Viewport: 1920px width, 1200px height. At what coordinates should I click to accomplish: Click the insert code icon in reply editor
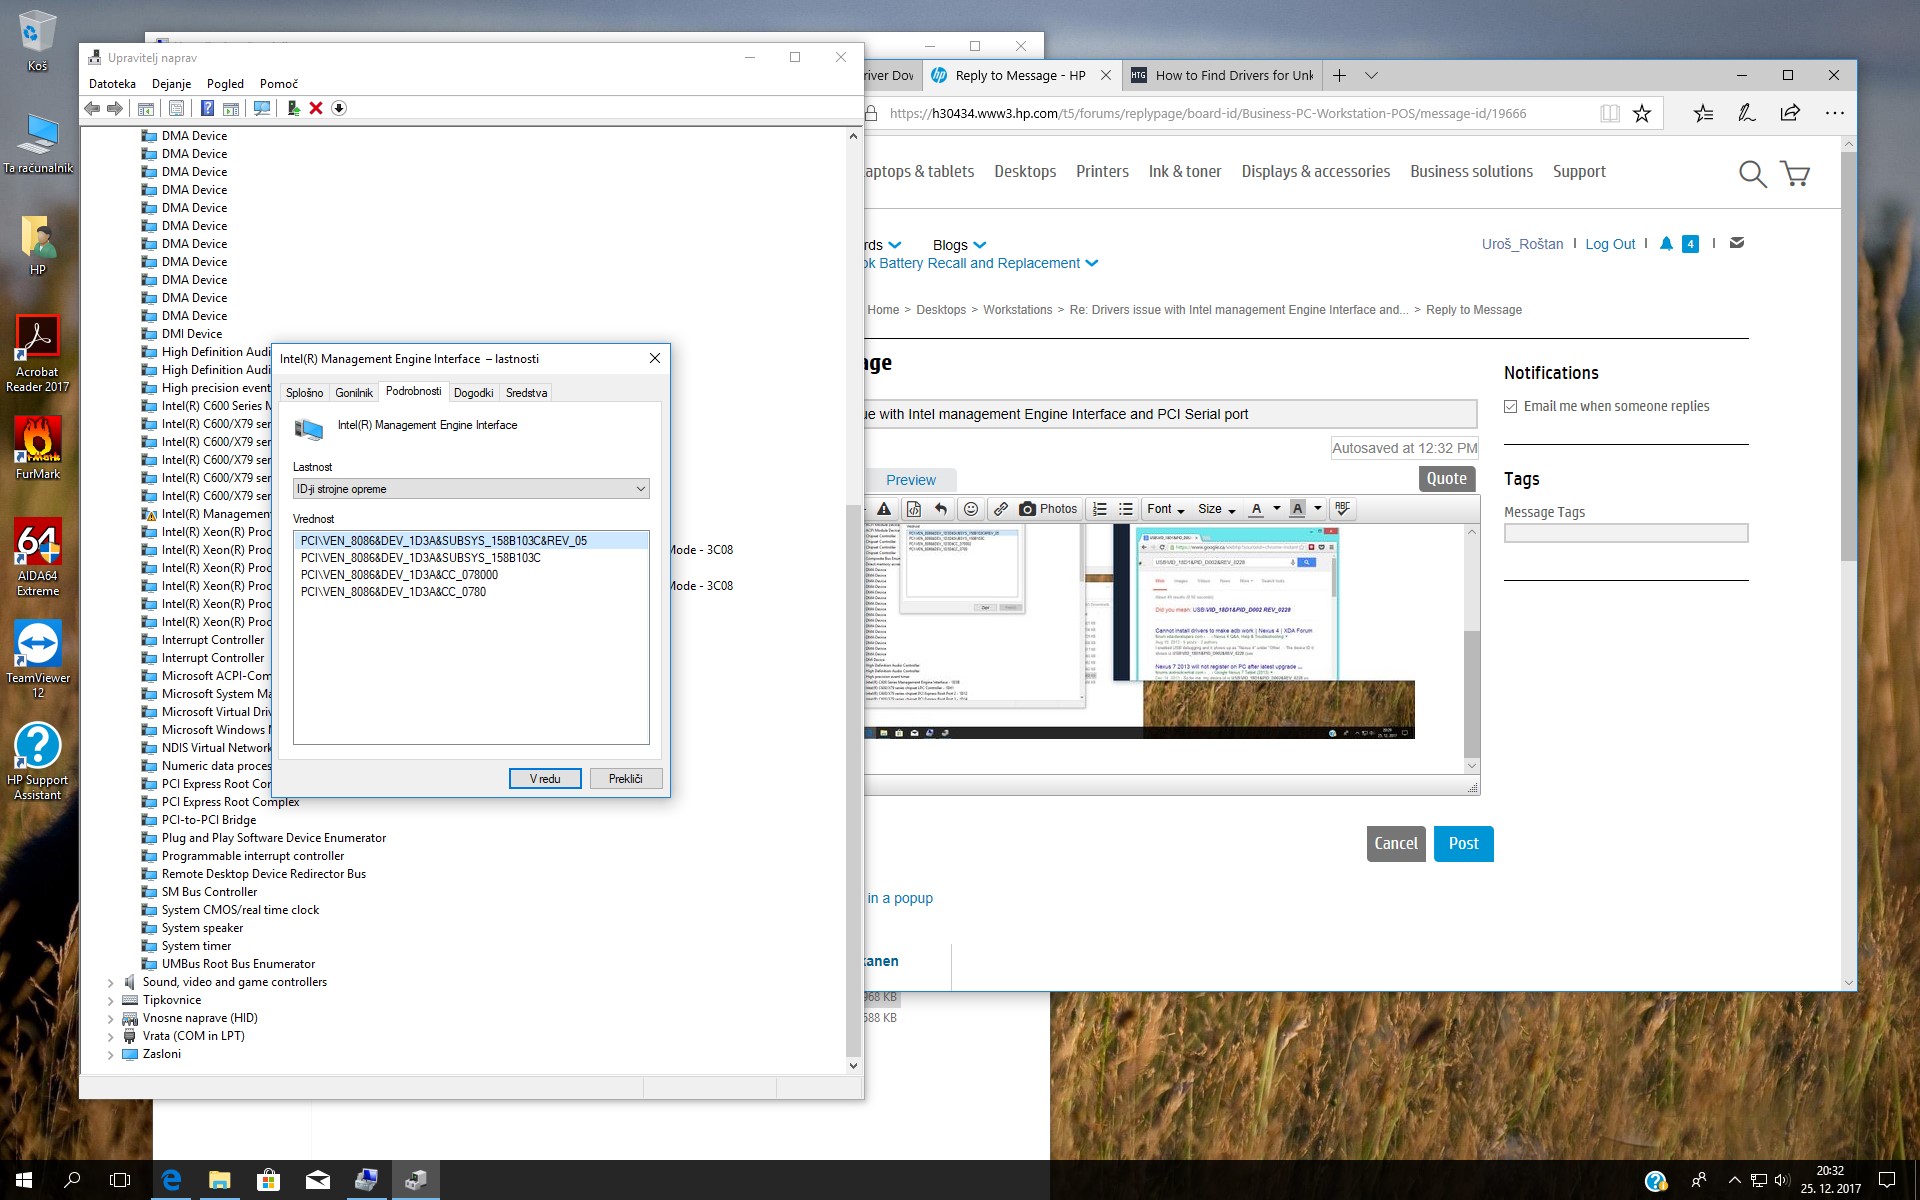(913, 509)
